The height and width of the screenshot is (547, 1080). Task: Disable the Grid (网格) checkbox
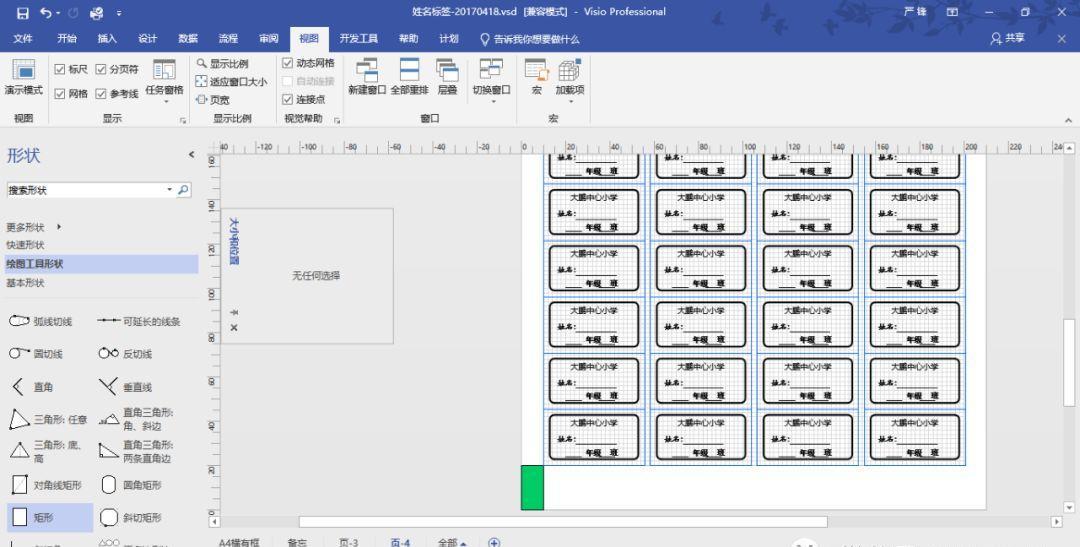click(x=60, y=94)
